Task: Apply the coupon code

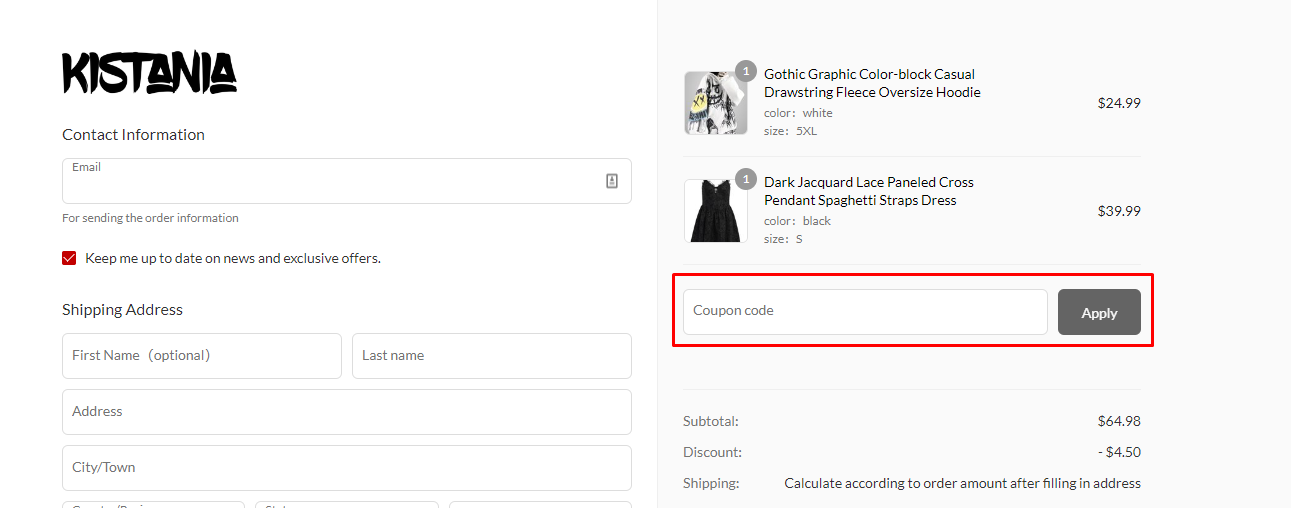Action: (x=1099, y=312)
